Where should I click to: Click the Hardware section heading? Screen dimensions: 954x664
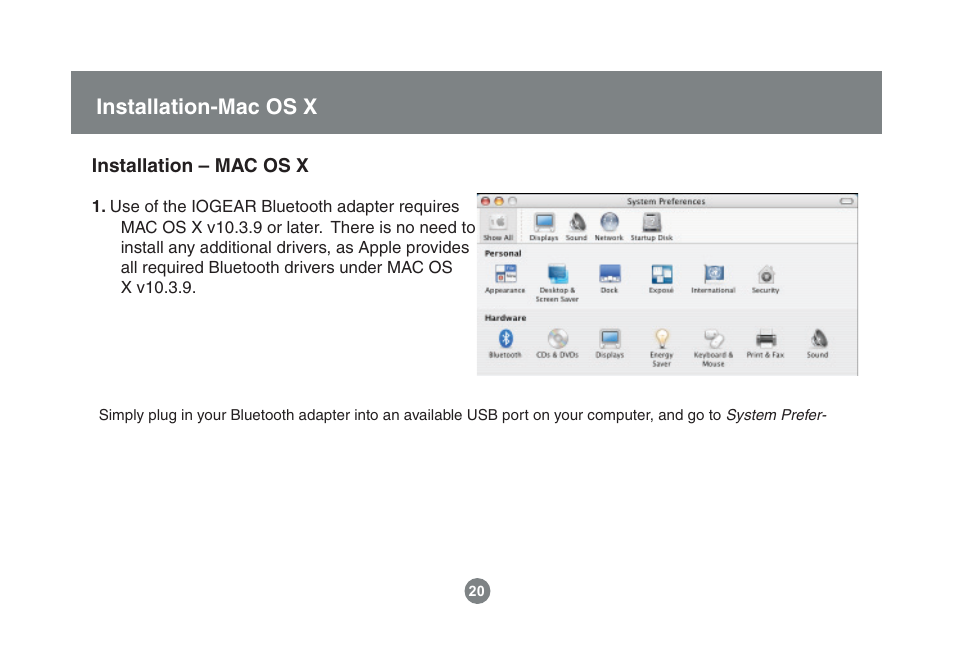click(506, 318)
